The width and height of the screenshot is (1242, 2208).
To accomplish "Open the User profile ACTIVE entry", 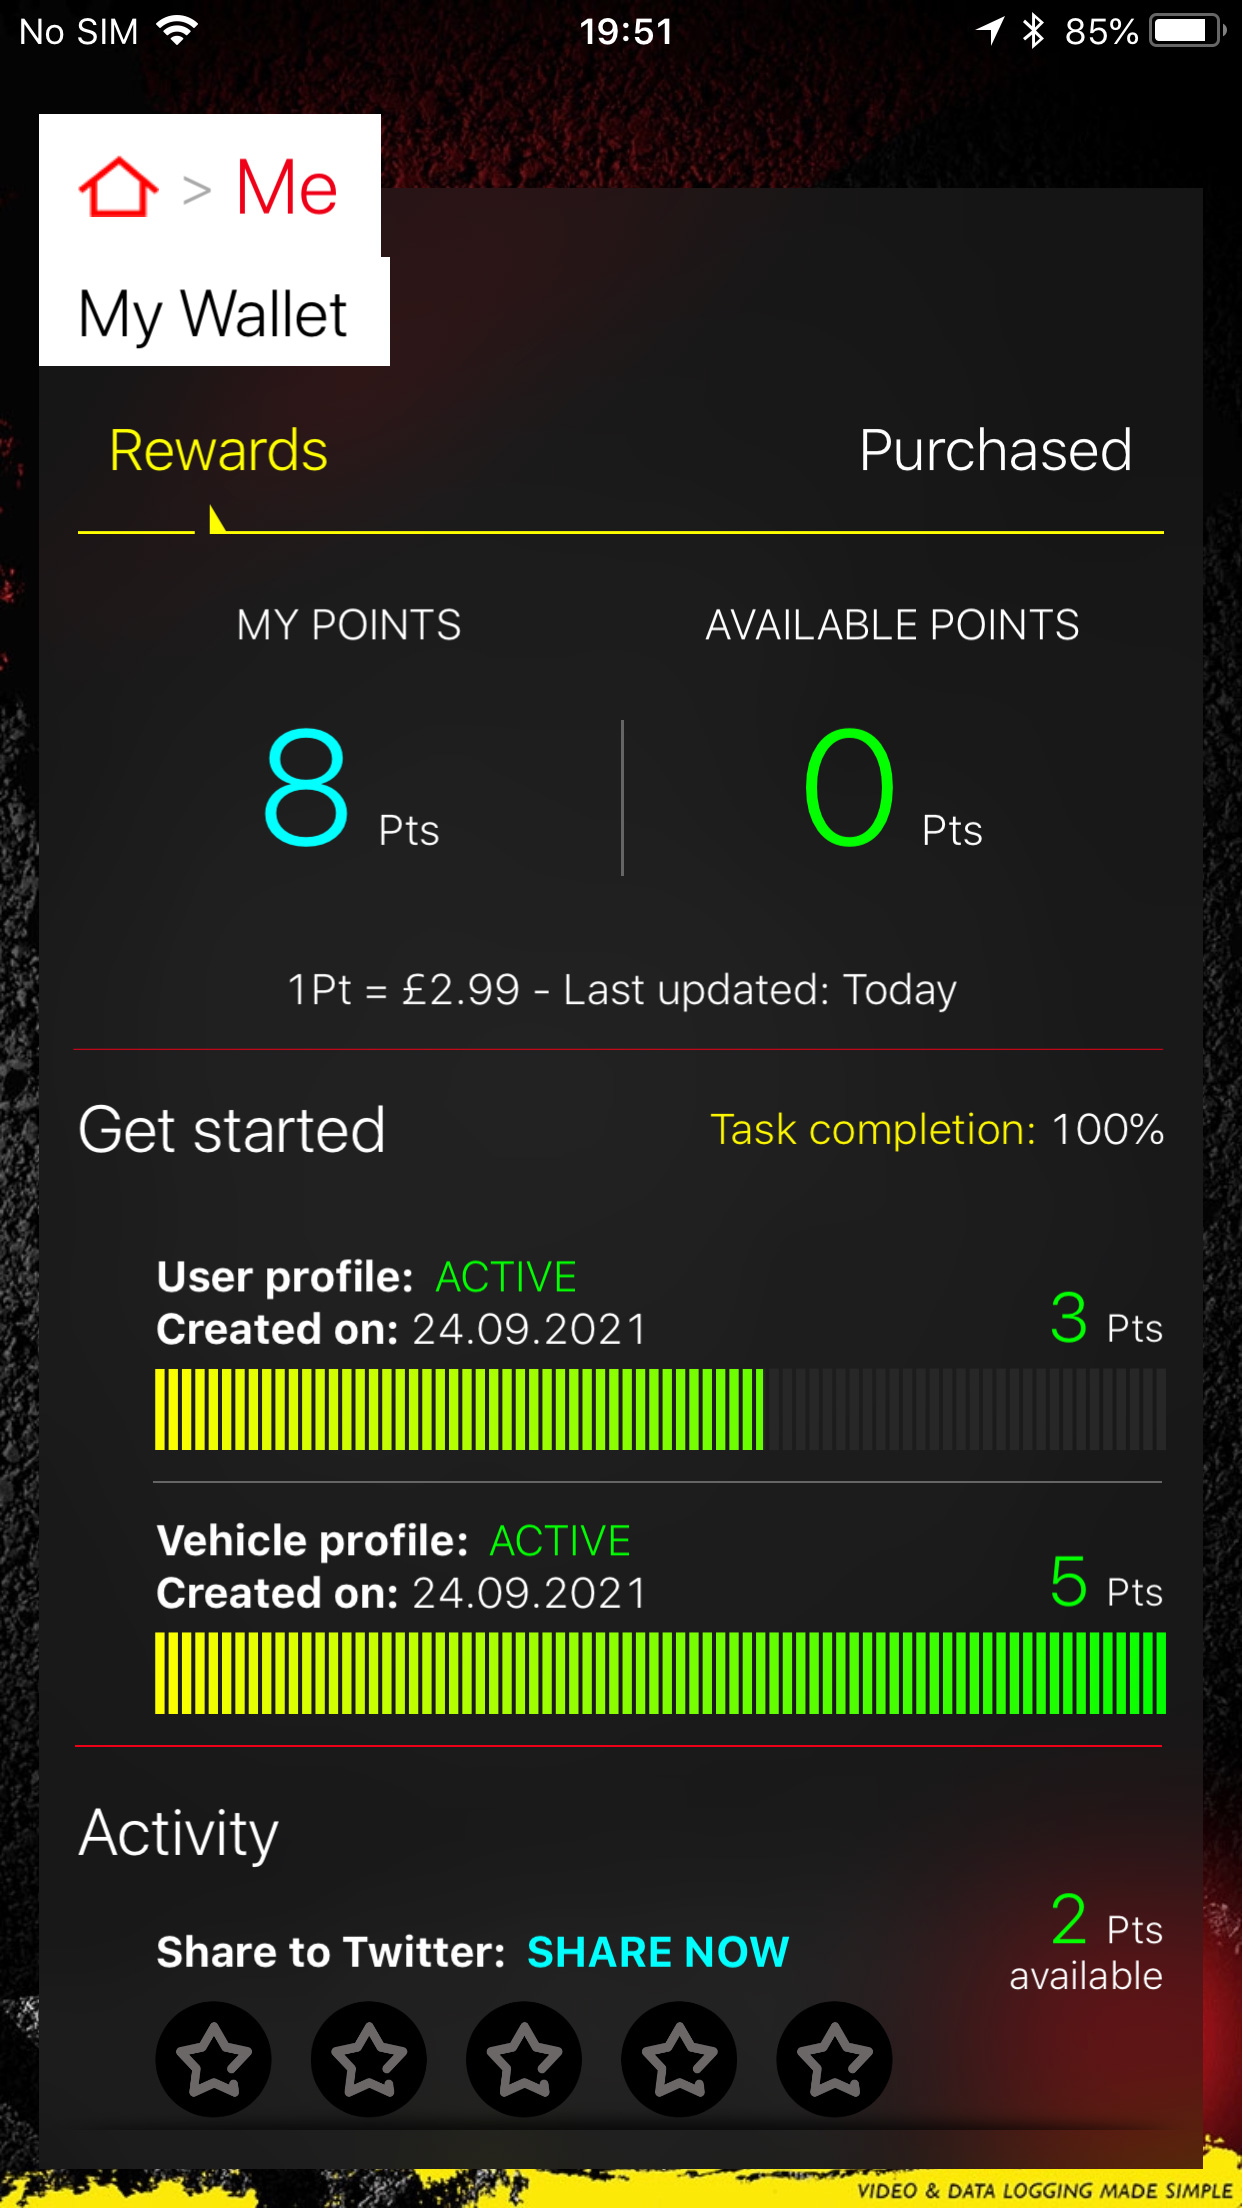I will click(x=506, y=1277).
